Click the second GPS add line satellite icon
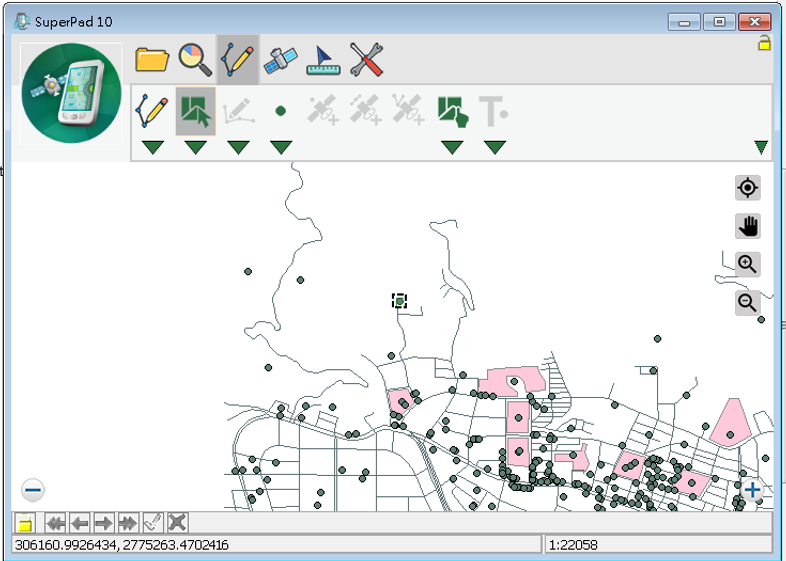786x561 pixels. click(366, 110)
